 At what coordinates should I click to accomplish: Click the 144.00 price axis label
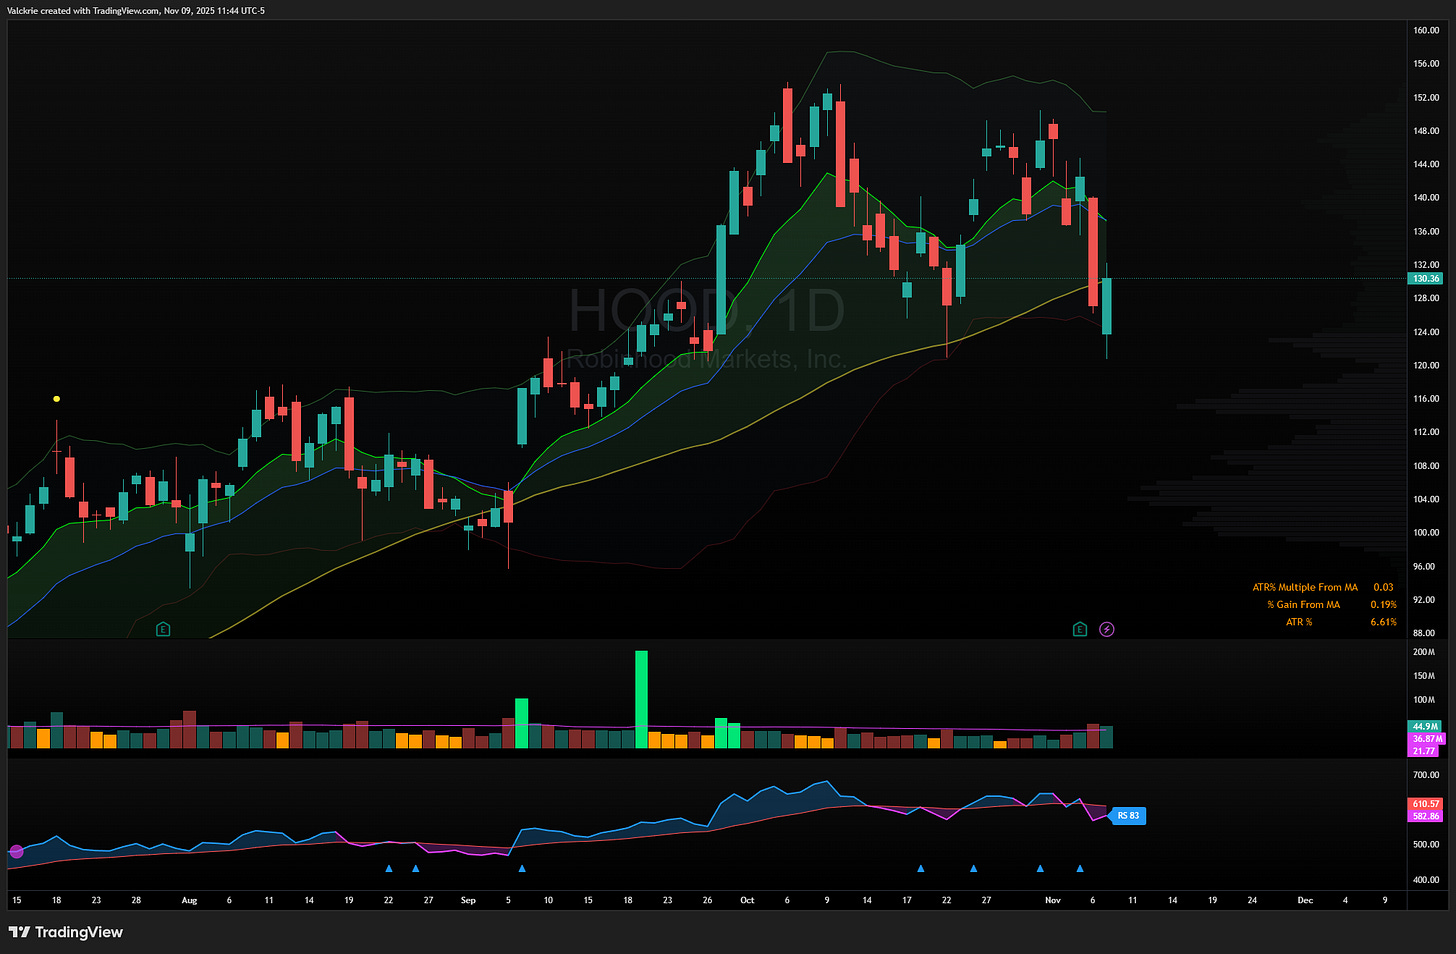(1426, 164)
